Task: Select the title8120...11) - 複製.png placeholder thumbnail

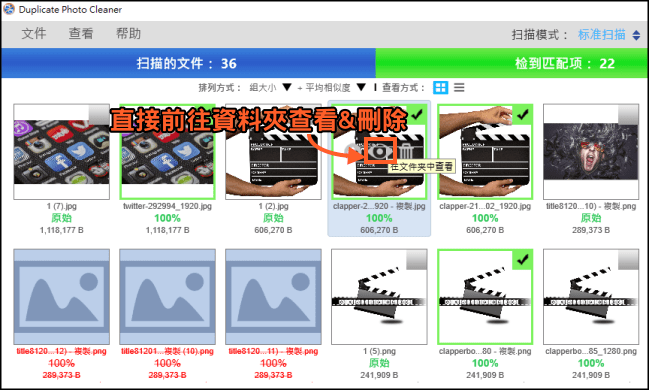Action: tap(273, 296)
